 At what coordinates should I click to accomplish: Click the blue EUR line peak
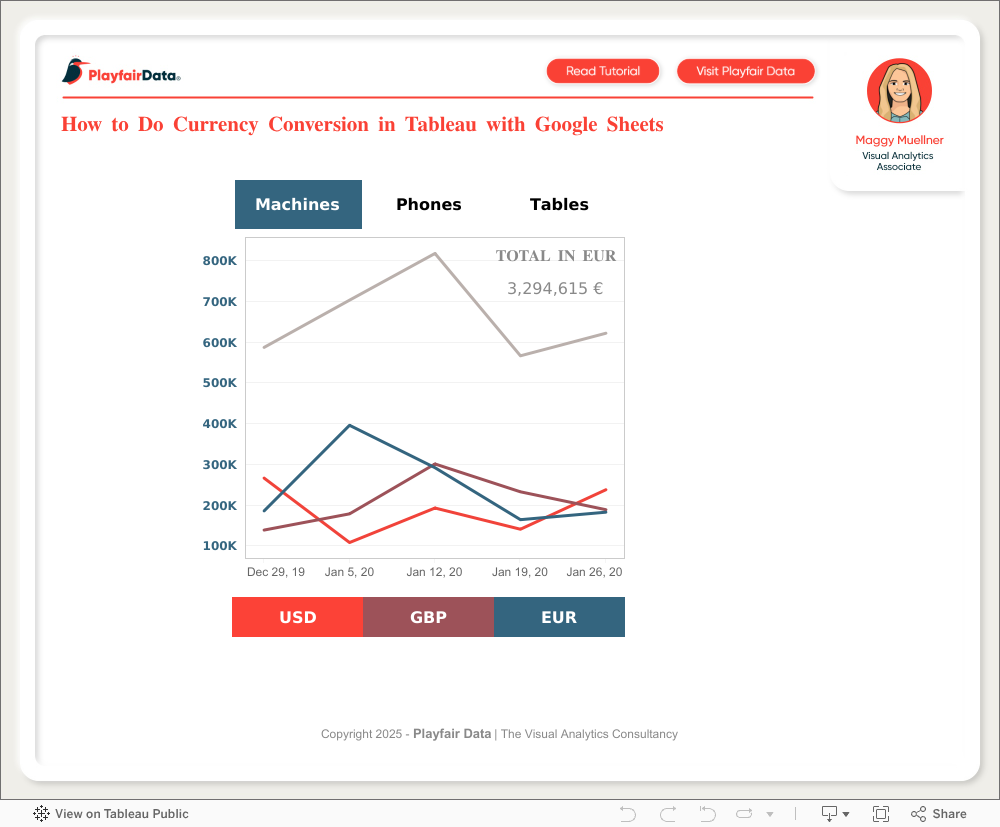349,425
